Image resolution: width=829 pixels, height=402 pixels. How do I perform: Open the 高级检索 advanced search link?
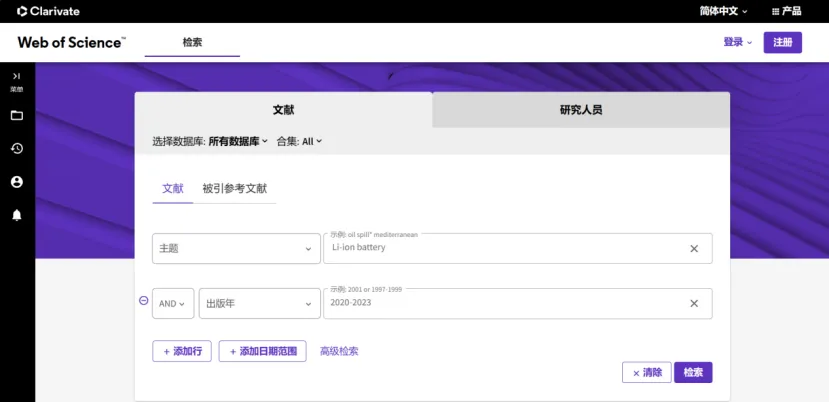pos(339,351)
